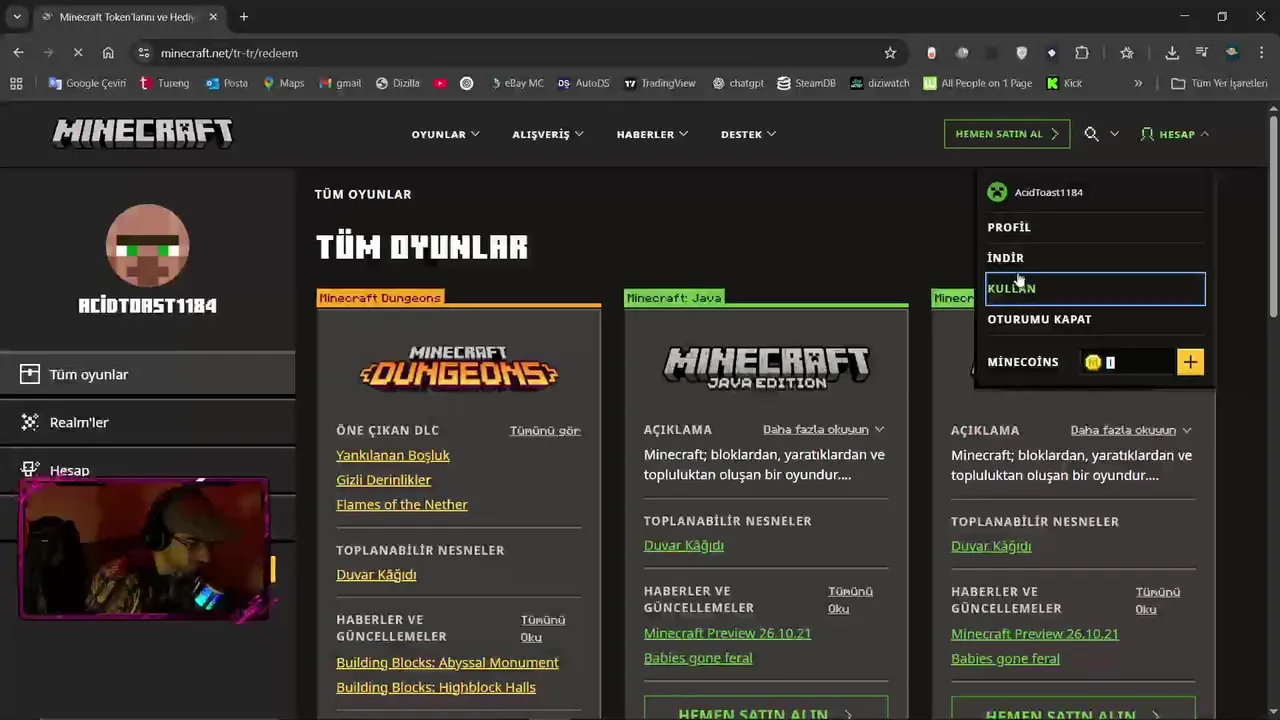Open the site search magnifier icon
Screen dimensions: 1280x720
1091,134
